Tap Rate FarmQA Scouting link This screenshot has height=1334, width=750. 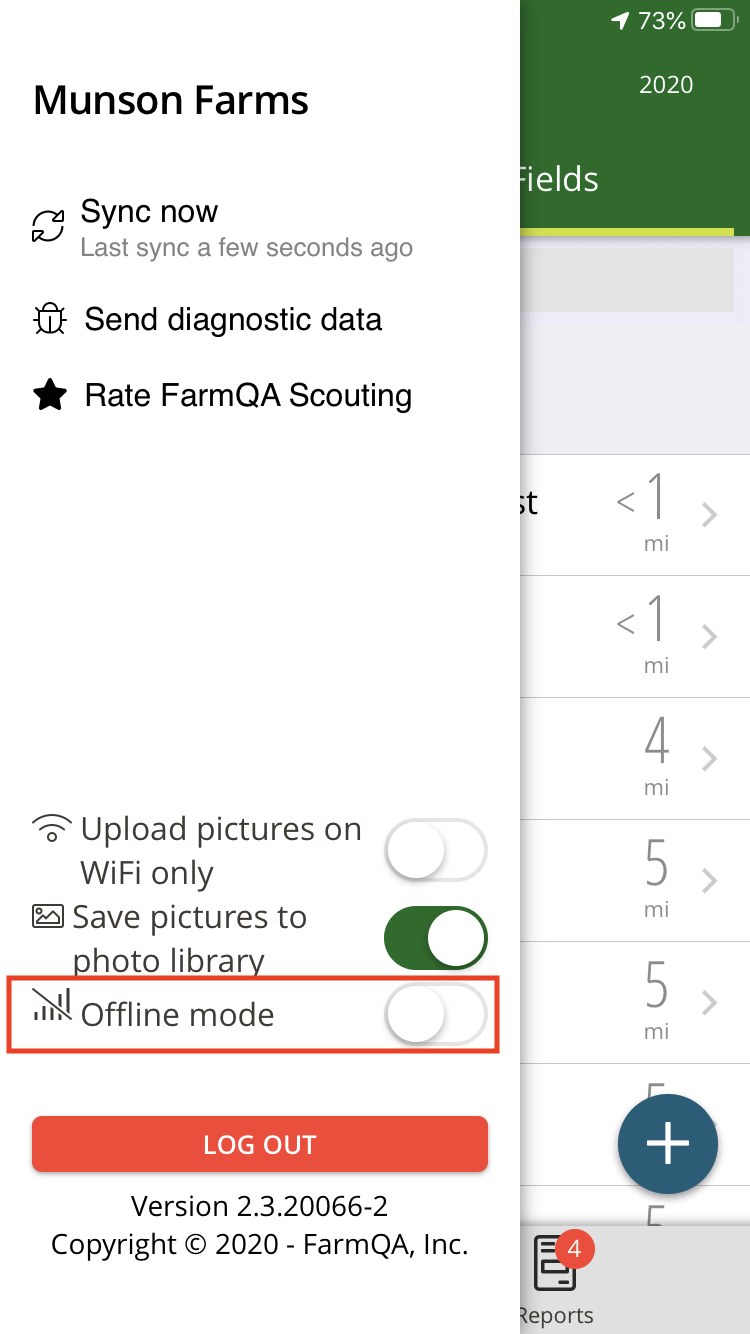tap(248, 396)
